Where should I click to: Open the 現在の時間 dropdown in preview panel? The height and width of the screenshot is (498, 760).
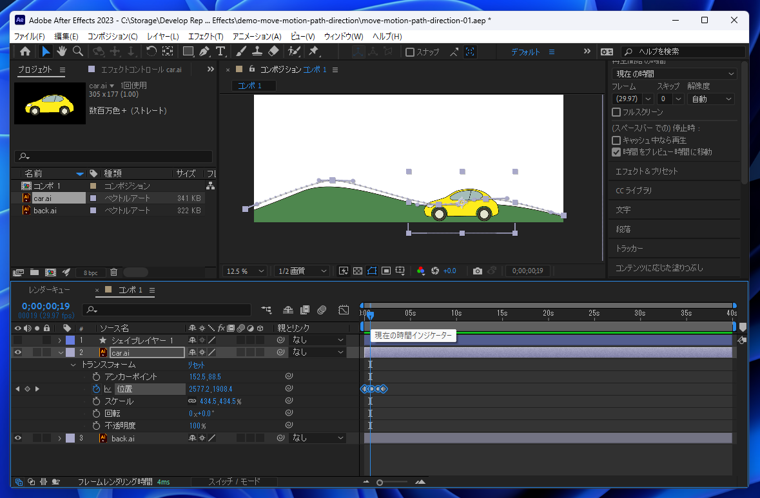[x=674, y=74]
